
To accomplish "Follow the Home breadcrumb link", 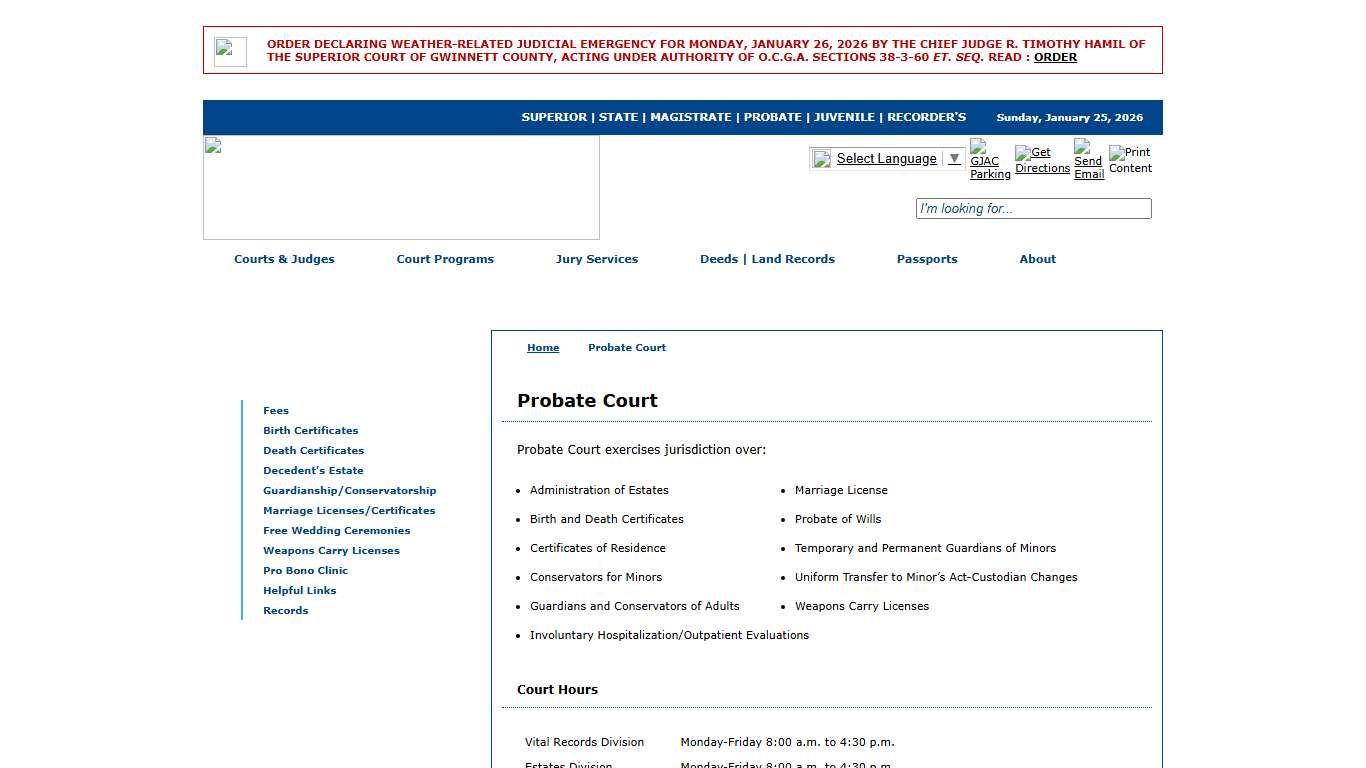I will pyautogui.click(x=543, y=347).
